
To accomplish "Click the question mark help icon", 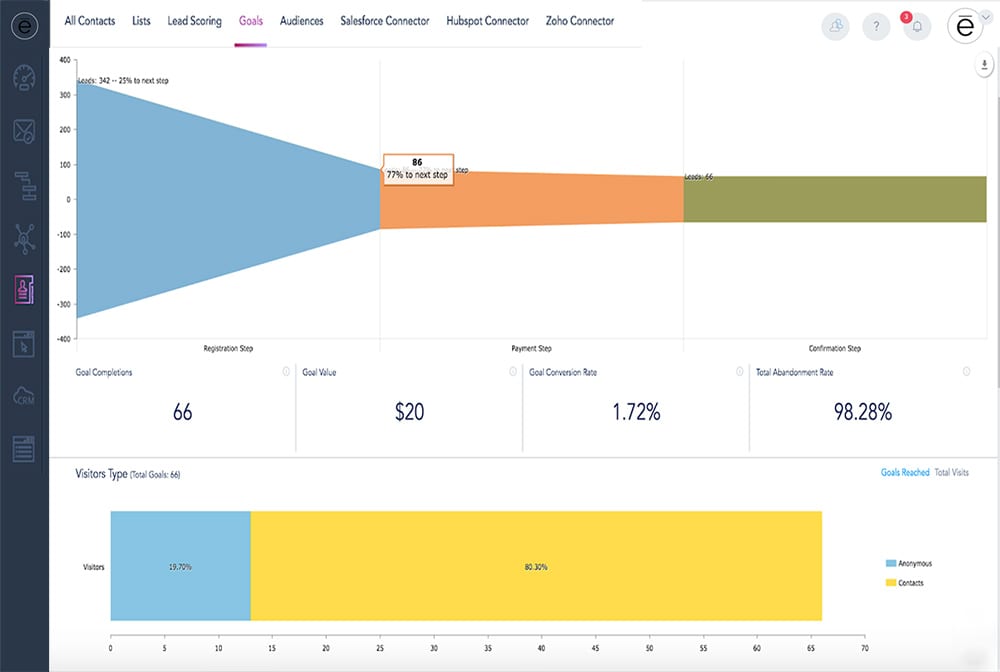I will [x=875, y=27].
